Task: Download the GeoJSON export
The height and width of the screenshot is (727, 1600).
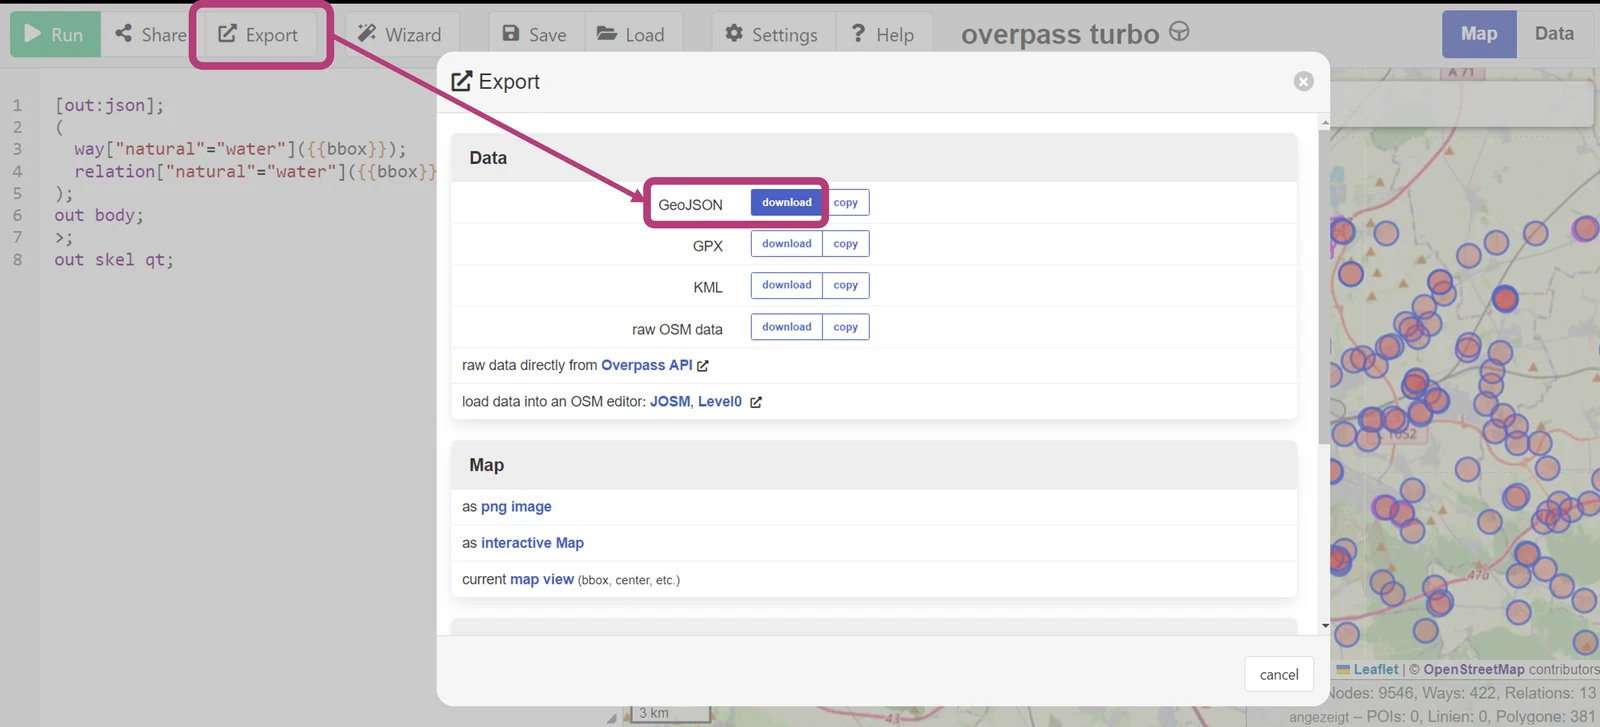Action: (787, 202)
